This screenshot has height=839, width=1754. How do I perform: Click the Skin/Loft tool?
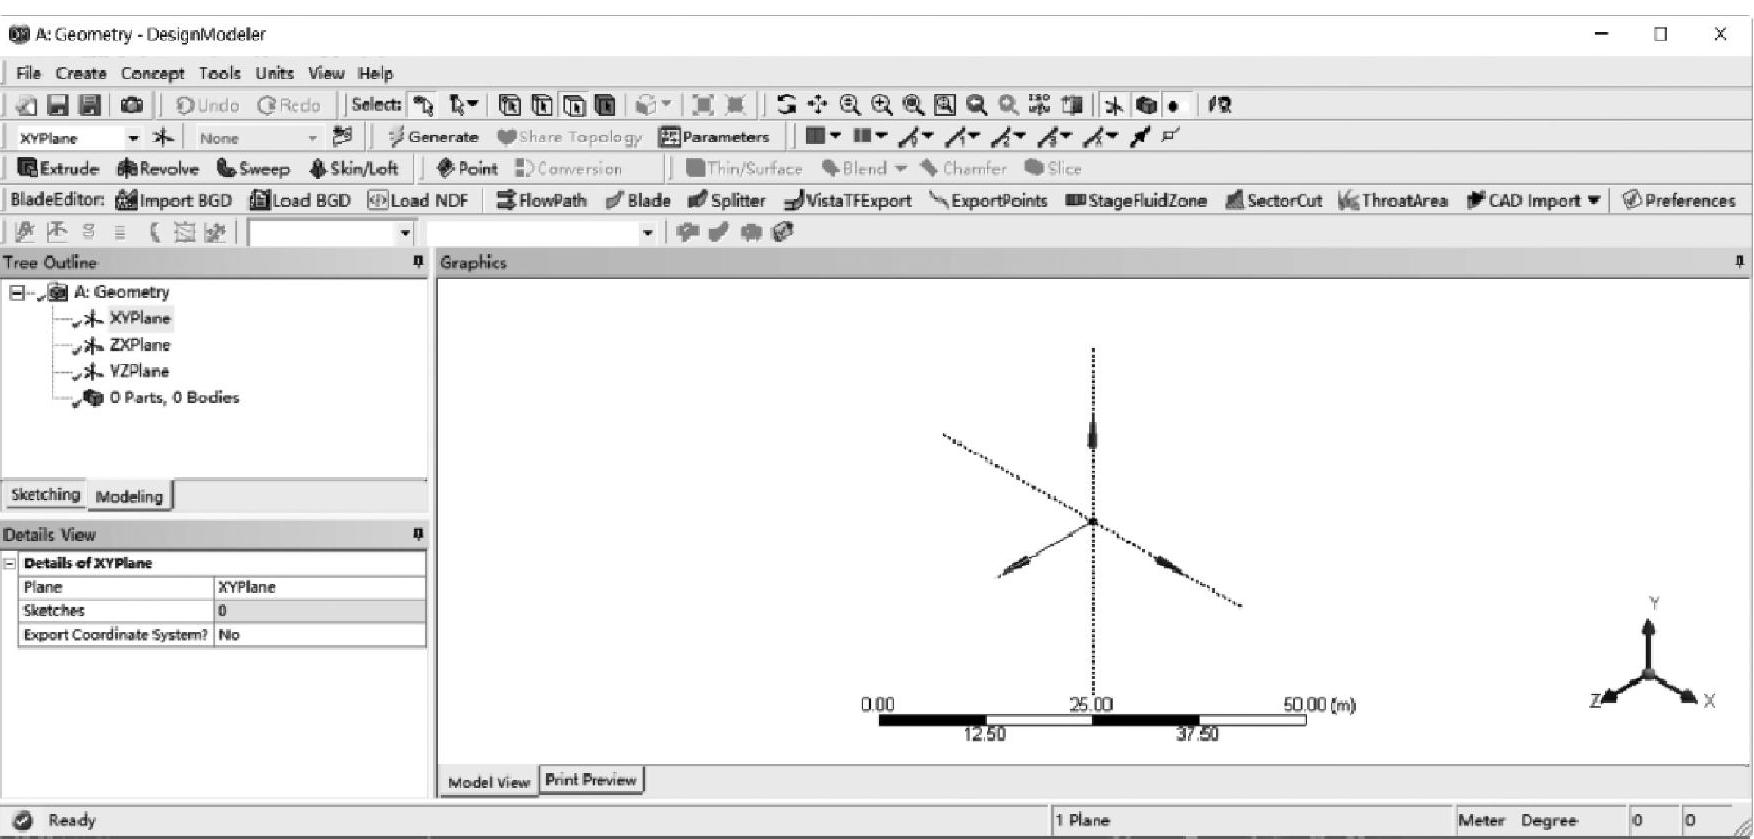pos(354,168)
